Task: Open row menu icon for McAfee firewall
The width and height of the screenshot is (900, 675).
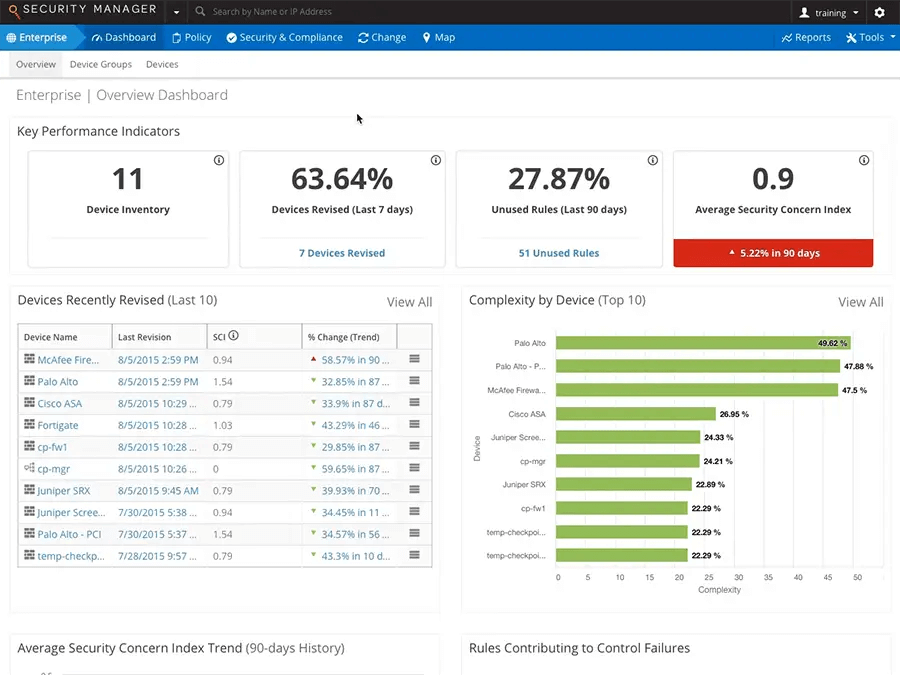Action: click(414, 359)
